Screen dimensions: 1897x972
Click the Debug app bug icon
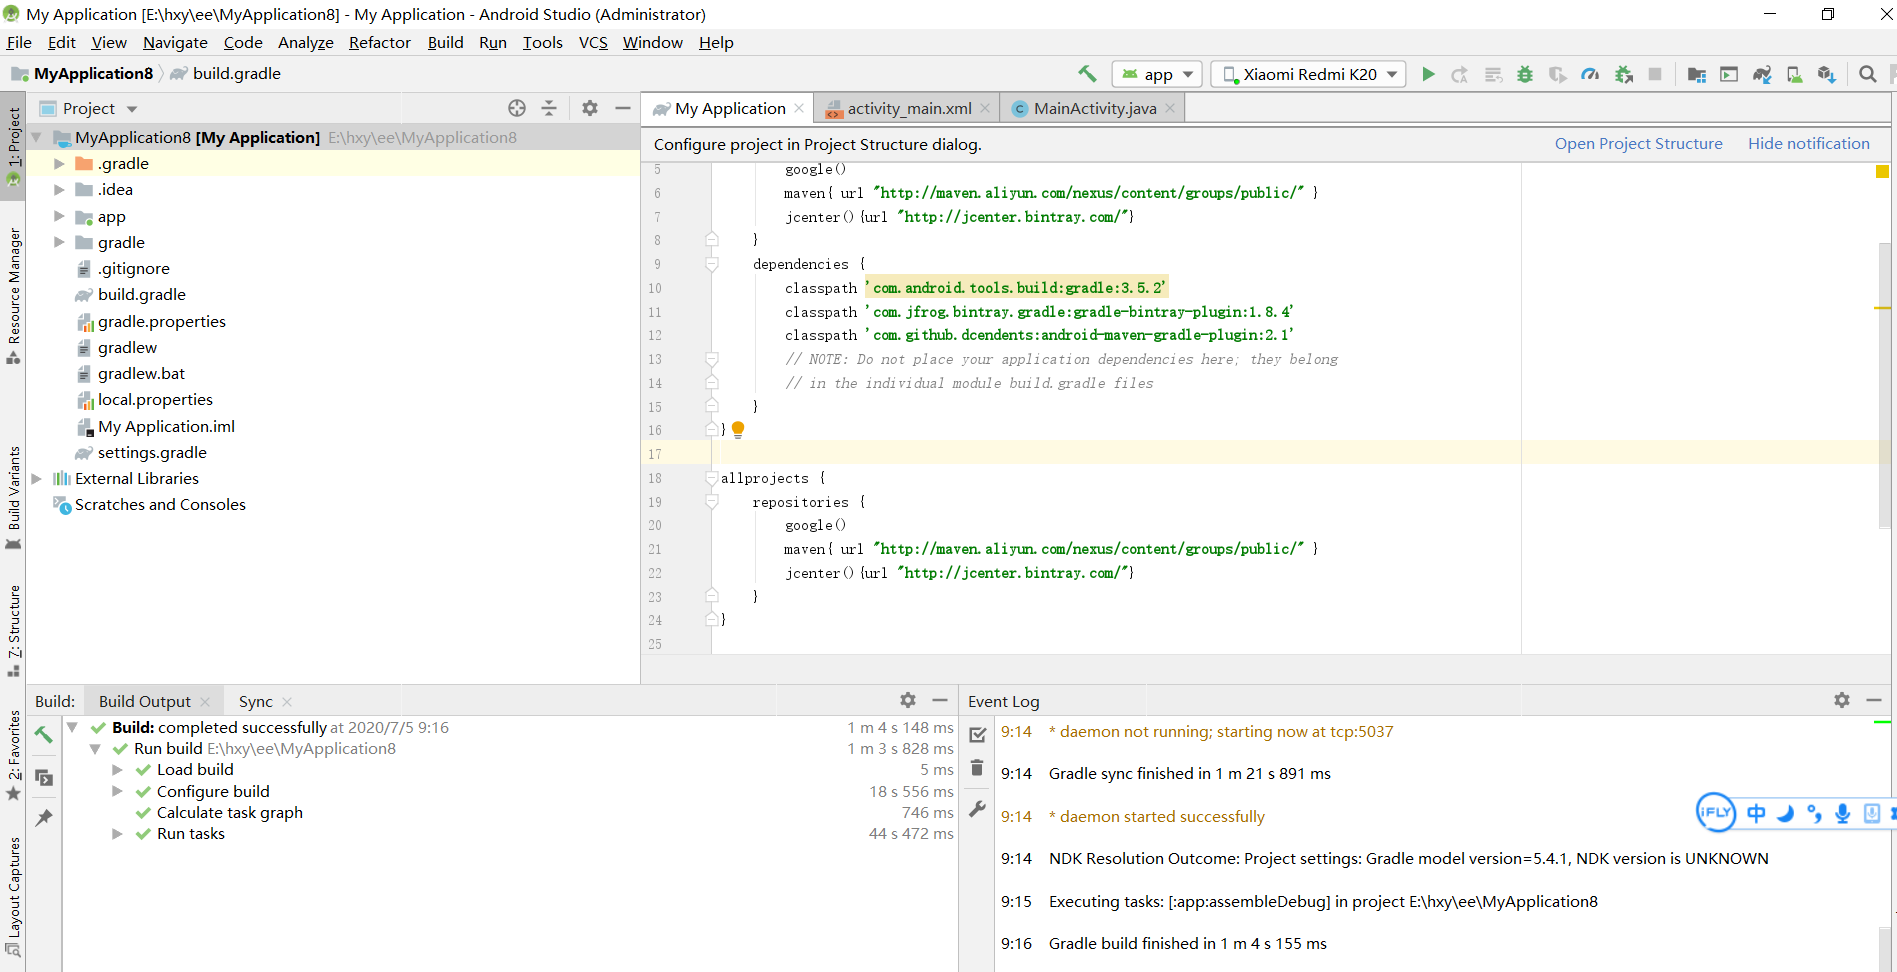[x=1525, y=74]
